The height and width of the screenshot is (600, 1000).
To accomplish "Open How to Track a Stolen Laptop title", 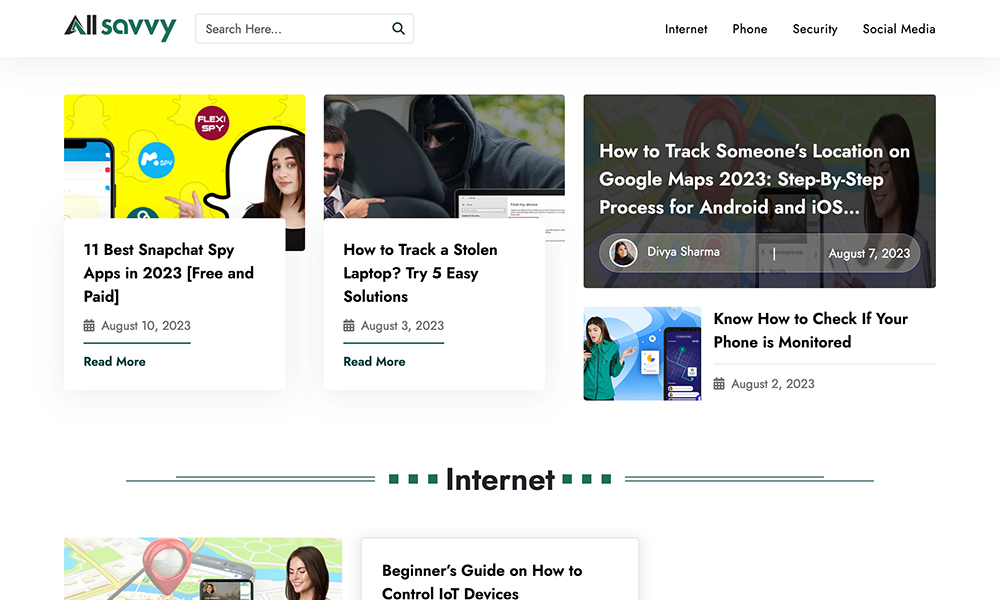I will (420, 273).
